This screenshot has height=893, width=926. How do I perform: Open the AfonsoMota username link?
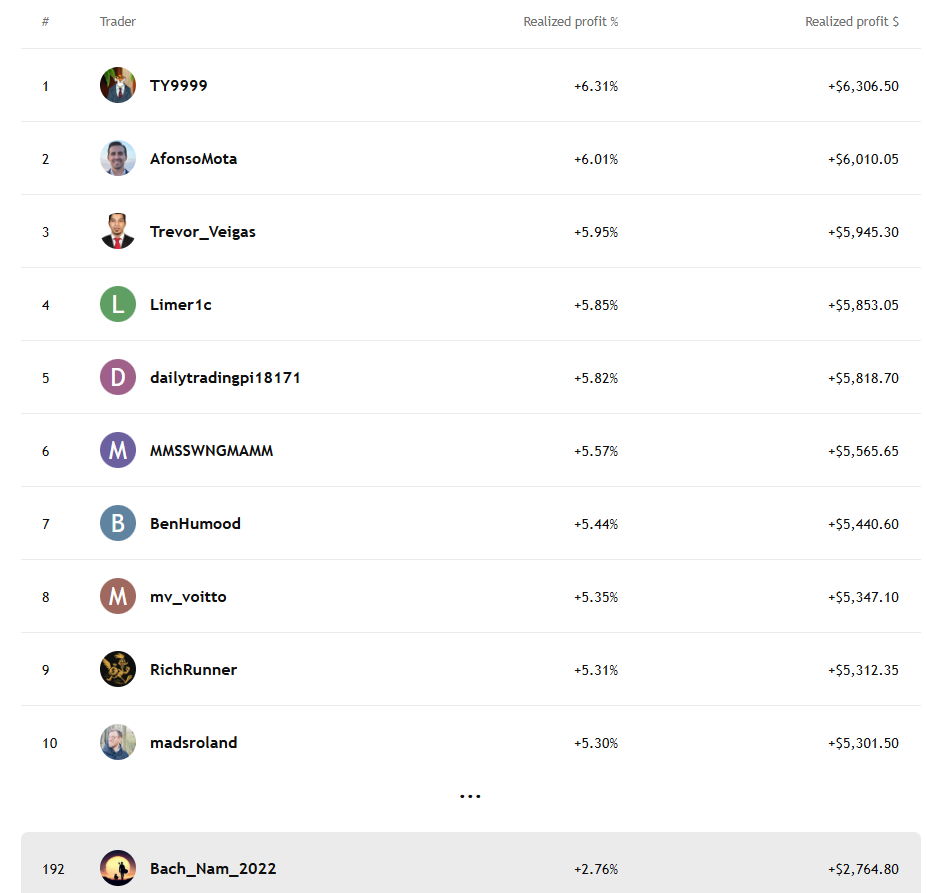point(194,159)
